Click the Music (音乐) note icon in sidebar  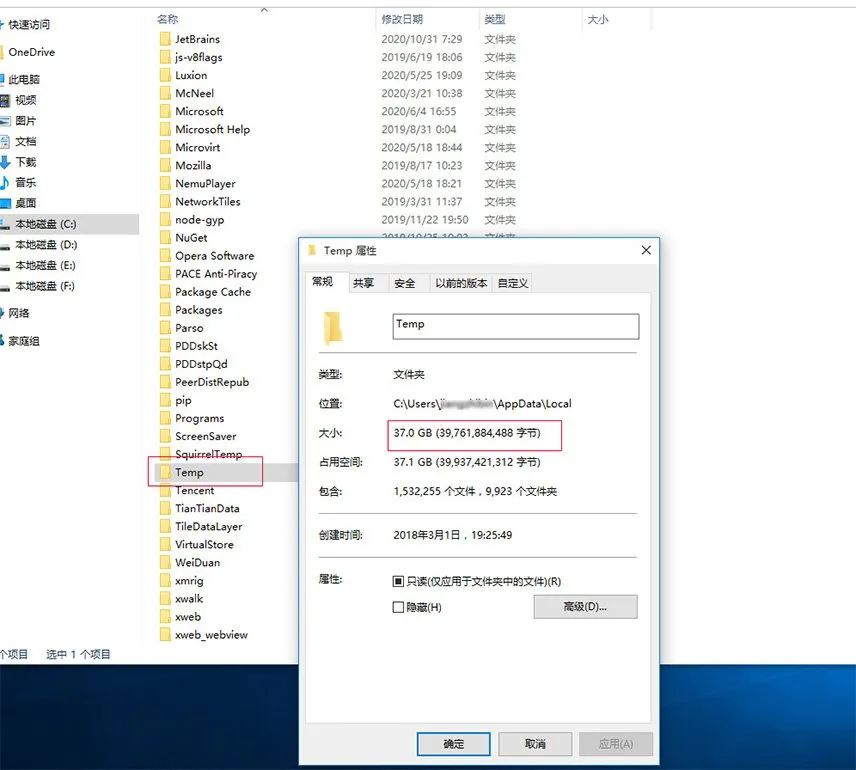5,182
